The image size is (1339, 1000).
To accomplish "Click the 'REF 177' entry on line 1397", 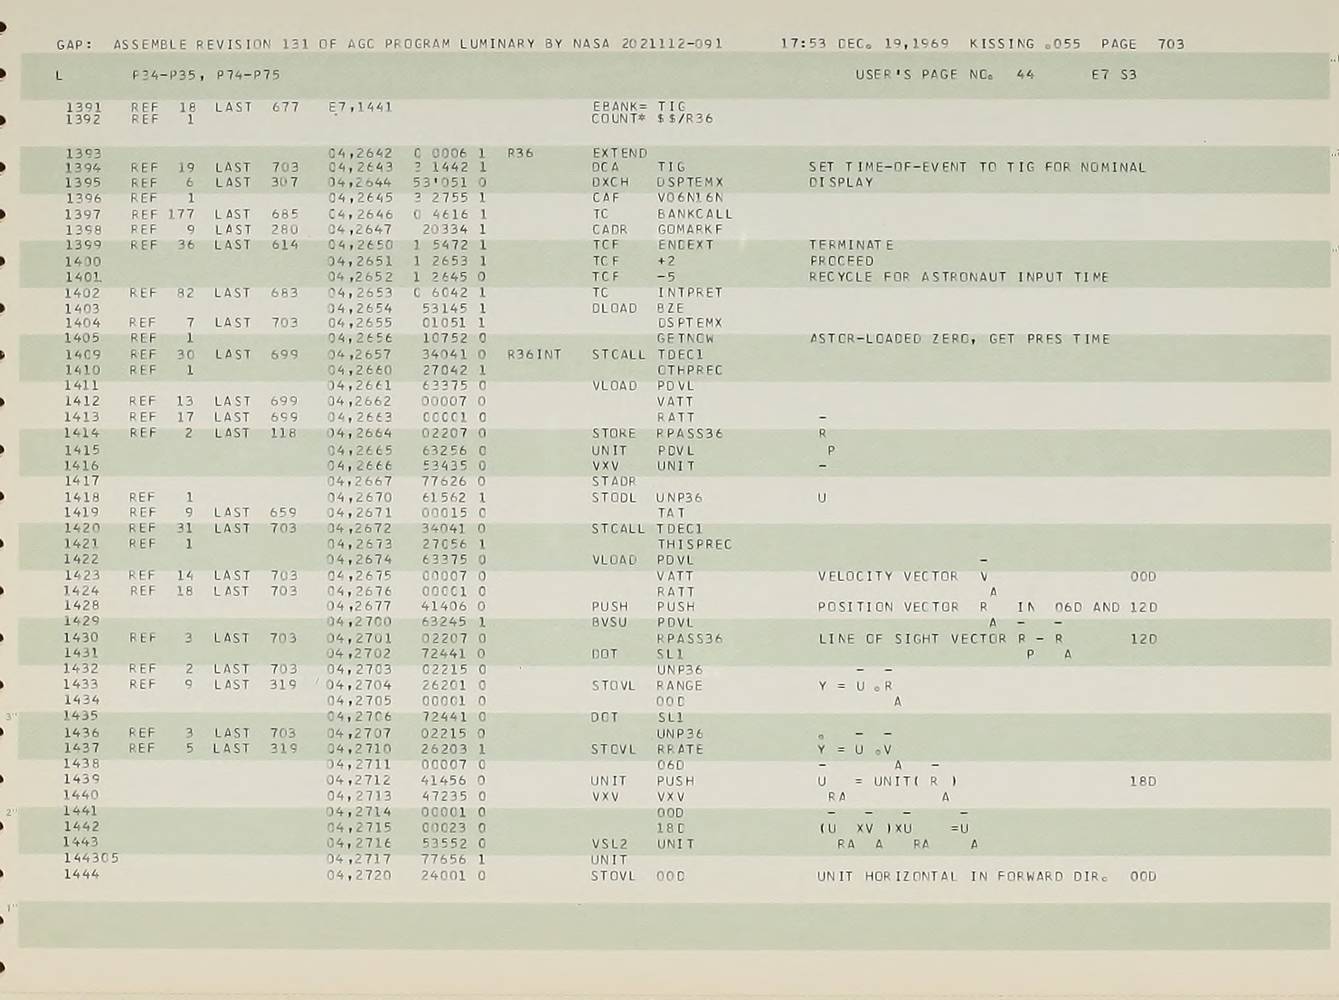I will 162,214.
